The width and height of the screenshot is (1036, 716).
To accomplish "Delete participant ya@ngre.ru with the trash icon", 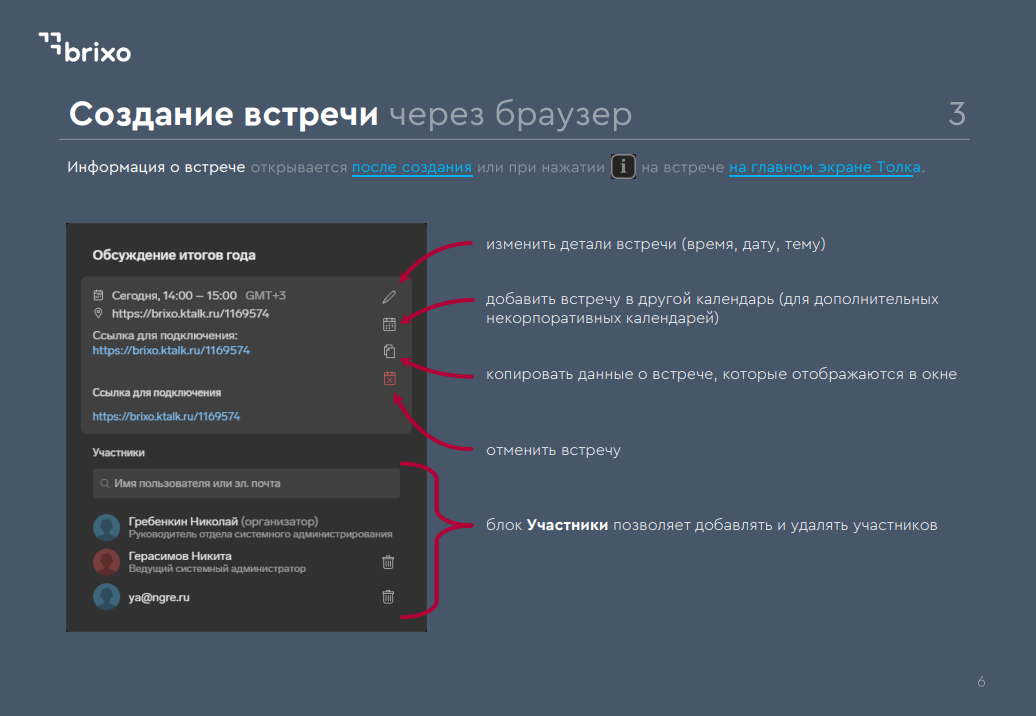I will (388, 597).
